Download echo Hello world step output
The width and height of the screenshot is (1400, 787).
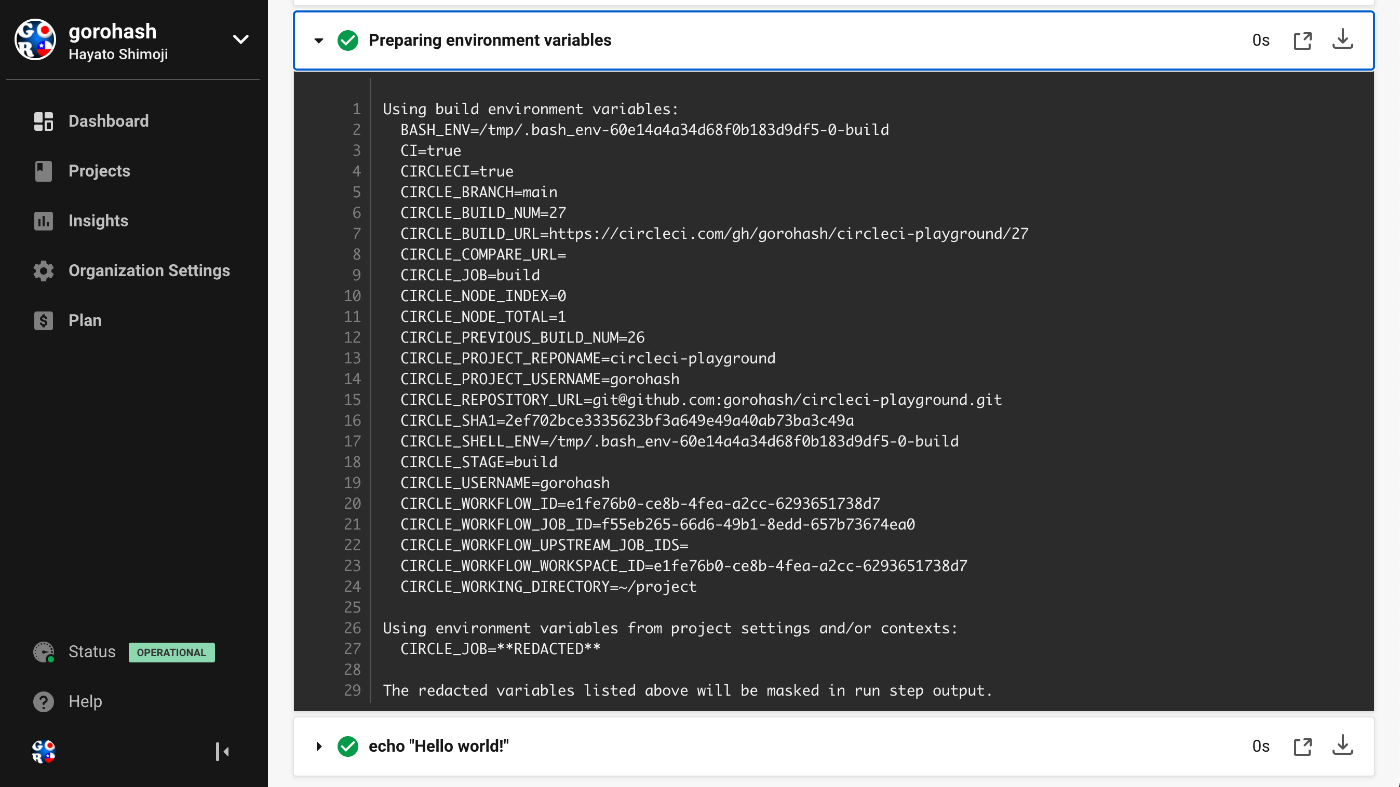[x=1343, y=746]
